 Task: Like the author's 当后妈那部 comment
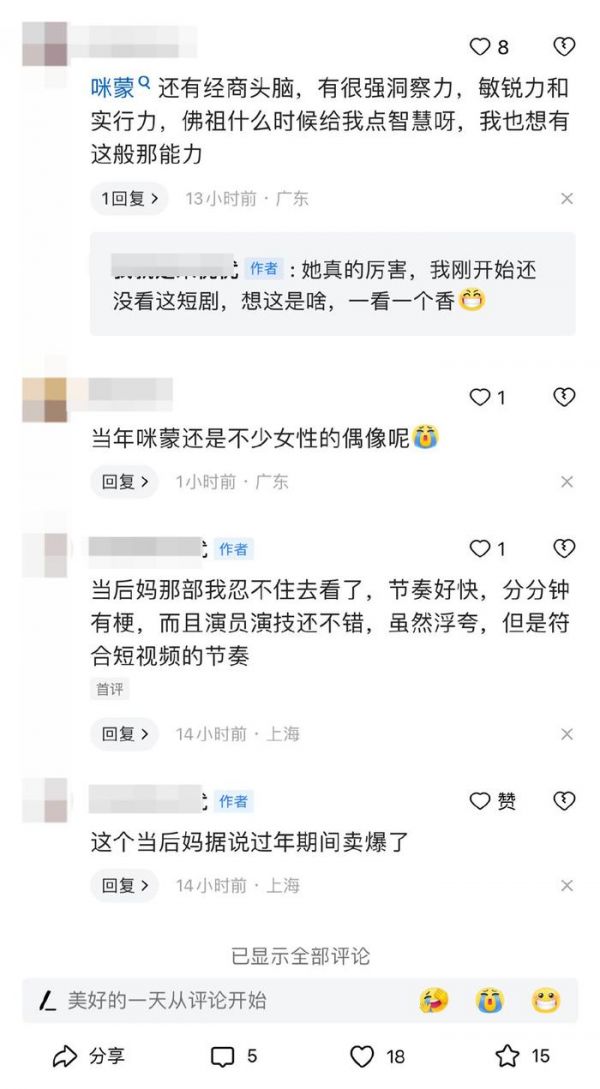click(x=481, y=549)
